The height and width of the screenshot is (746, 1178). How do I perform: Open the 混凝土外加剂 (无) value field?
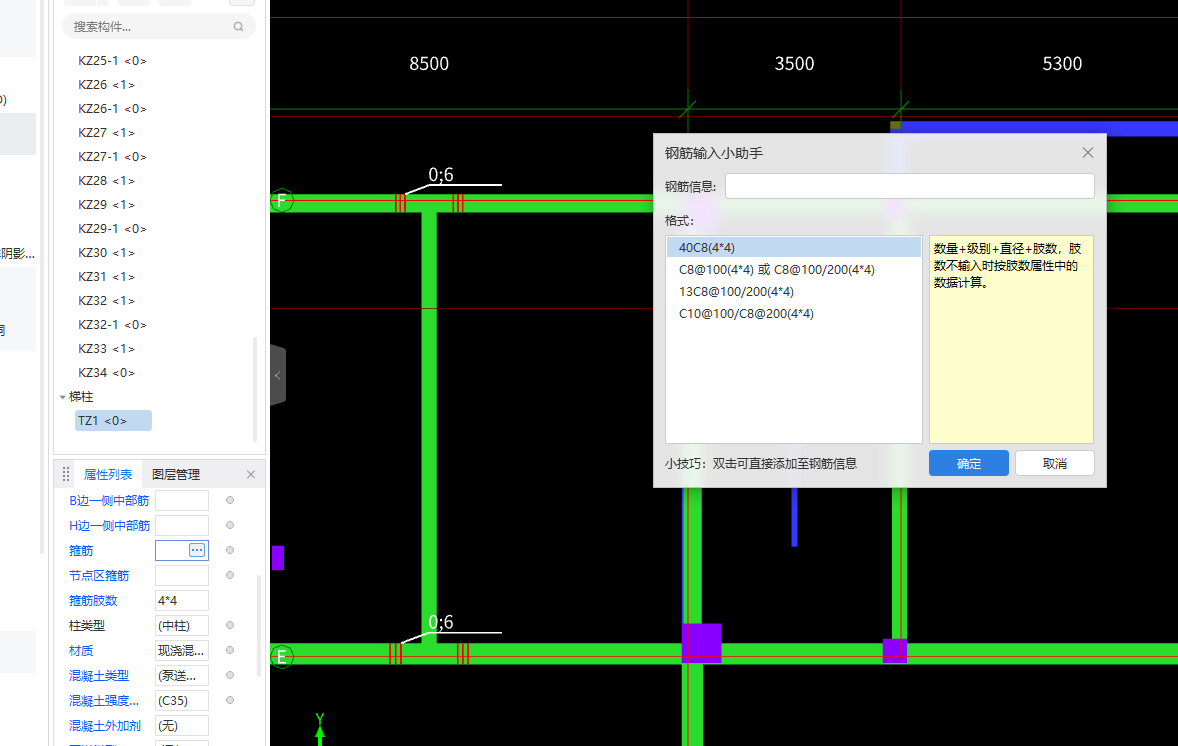tap(182, 726)
